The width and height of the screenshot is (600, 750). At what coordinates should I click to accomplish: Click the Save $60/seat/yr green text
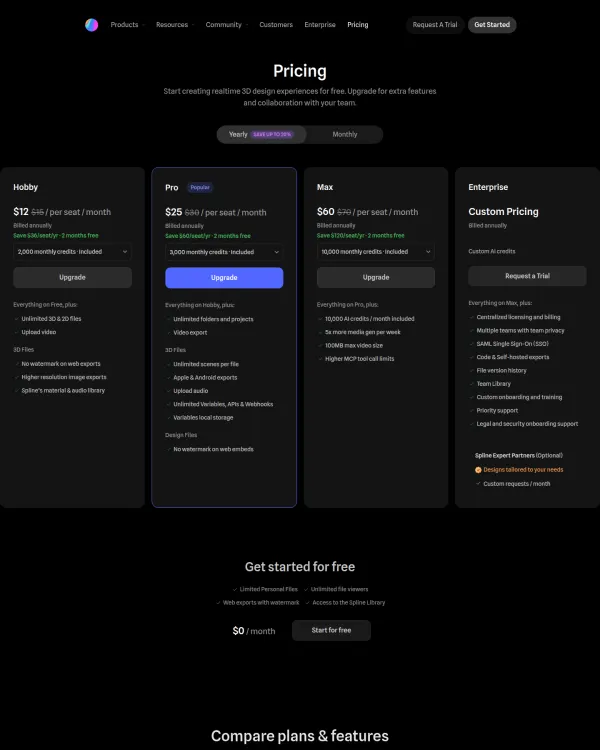coord(208,236)
